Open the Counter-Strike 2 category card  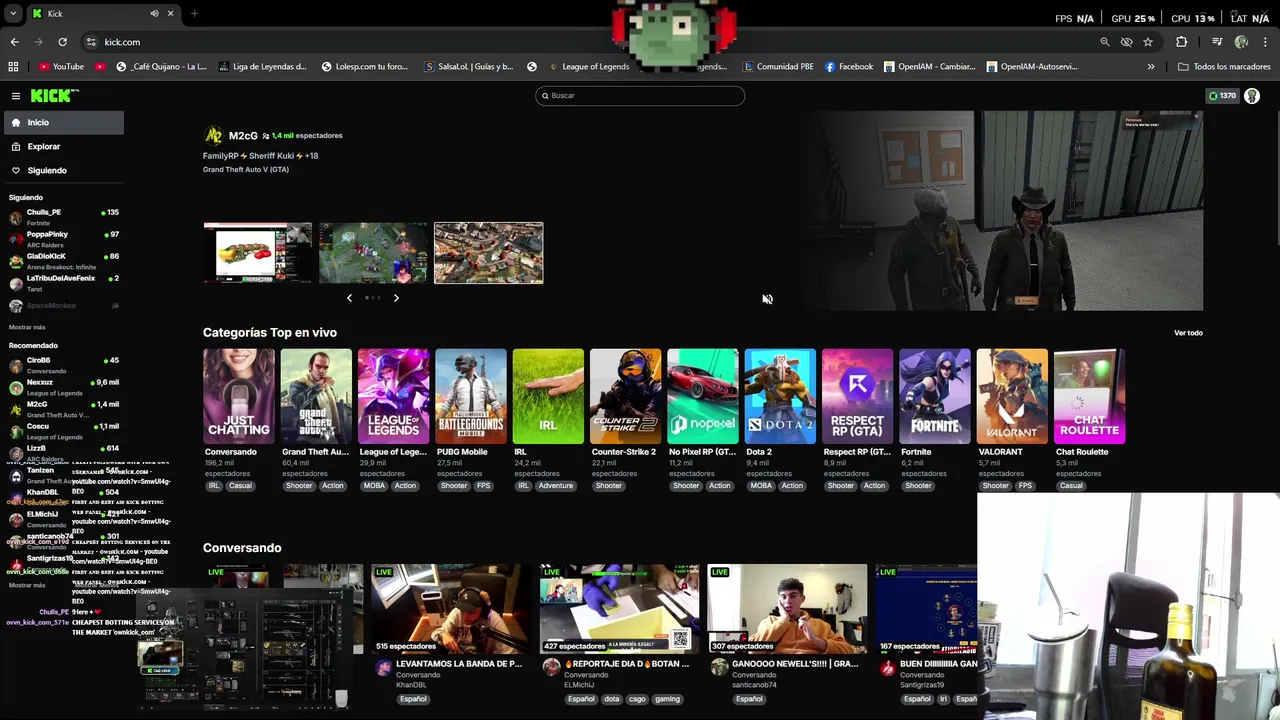click(x=625, y=396)
